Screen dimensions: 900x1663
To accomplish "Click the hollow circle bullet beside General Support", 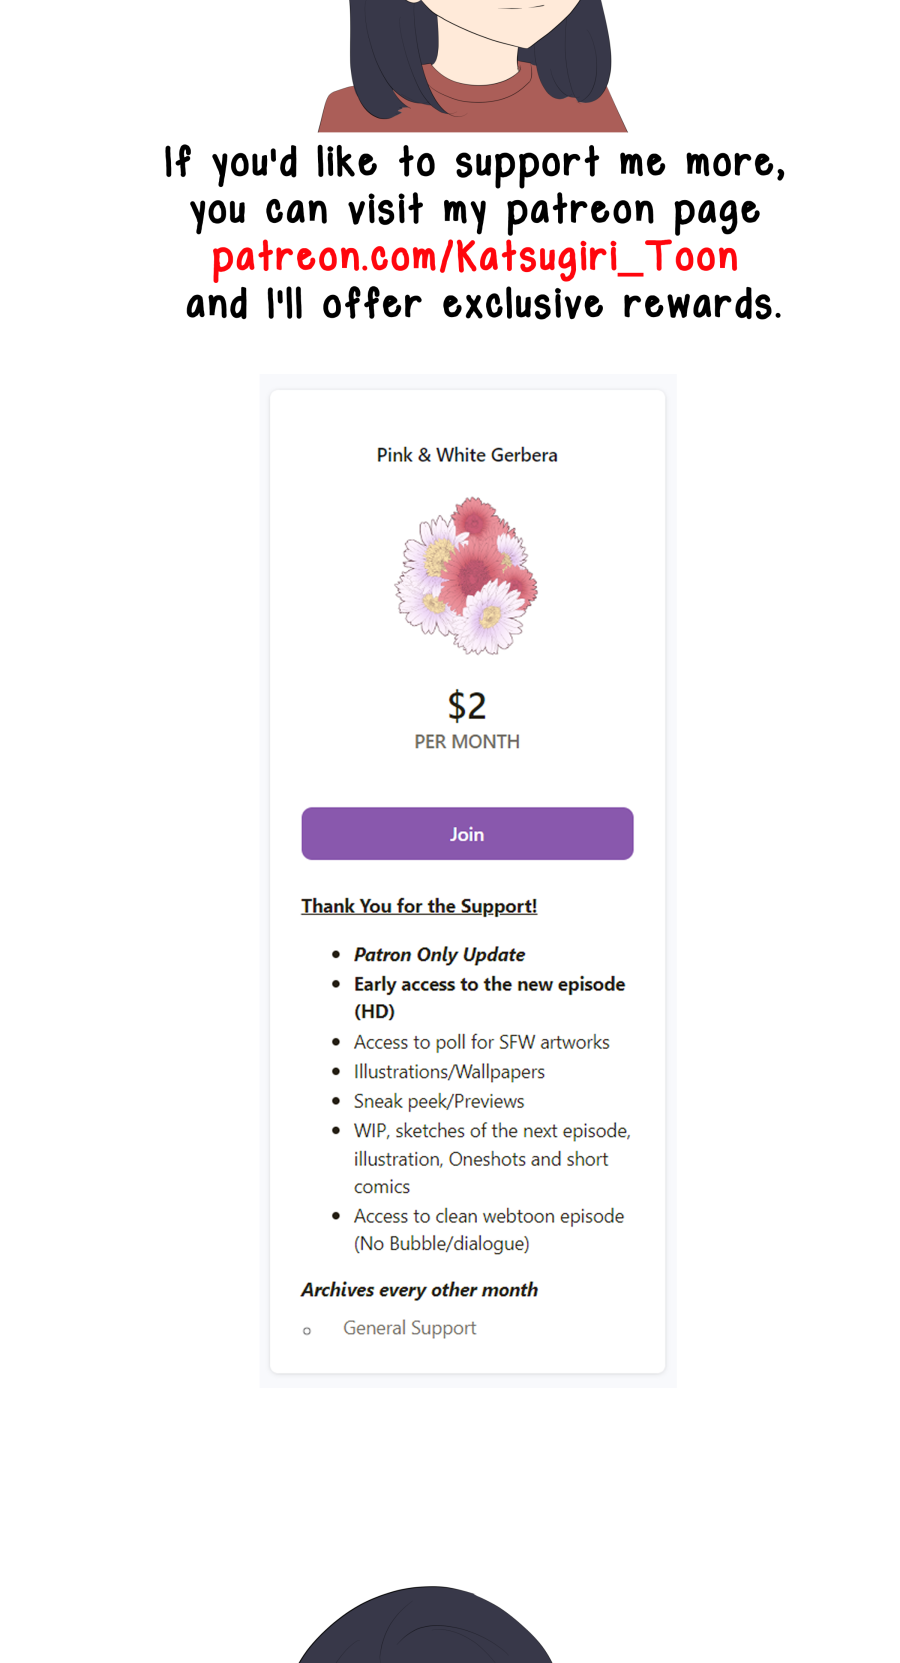I will point(307,1331).
